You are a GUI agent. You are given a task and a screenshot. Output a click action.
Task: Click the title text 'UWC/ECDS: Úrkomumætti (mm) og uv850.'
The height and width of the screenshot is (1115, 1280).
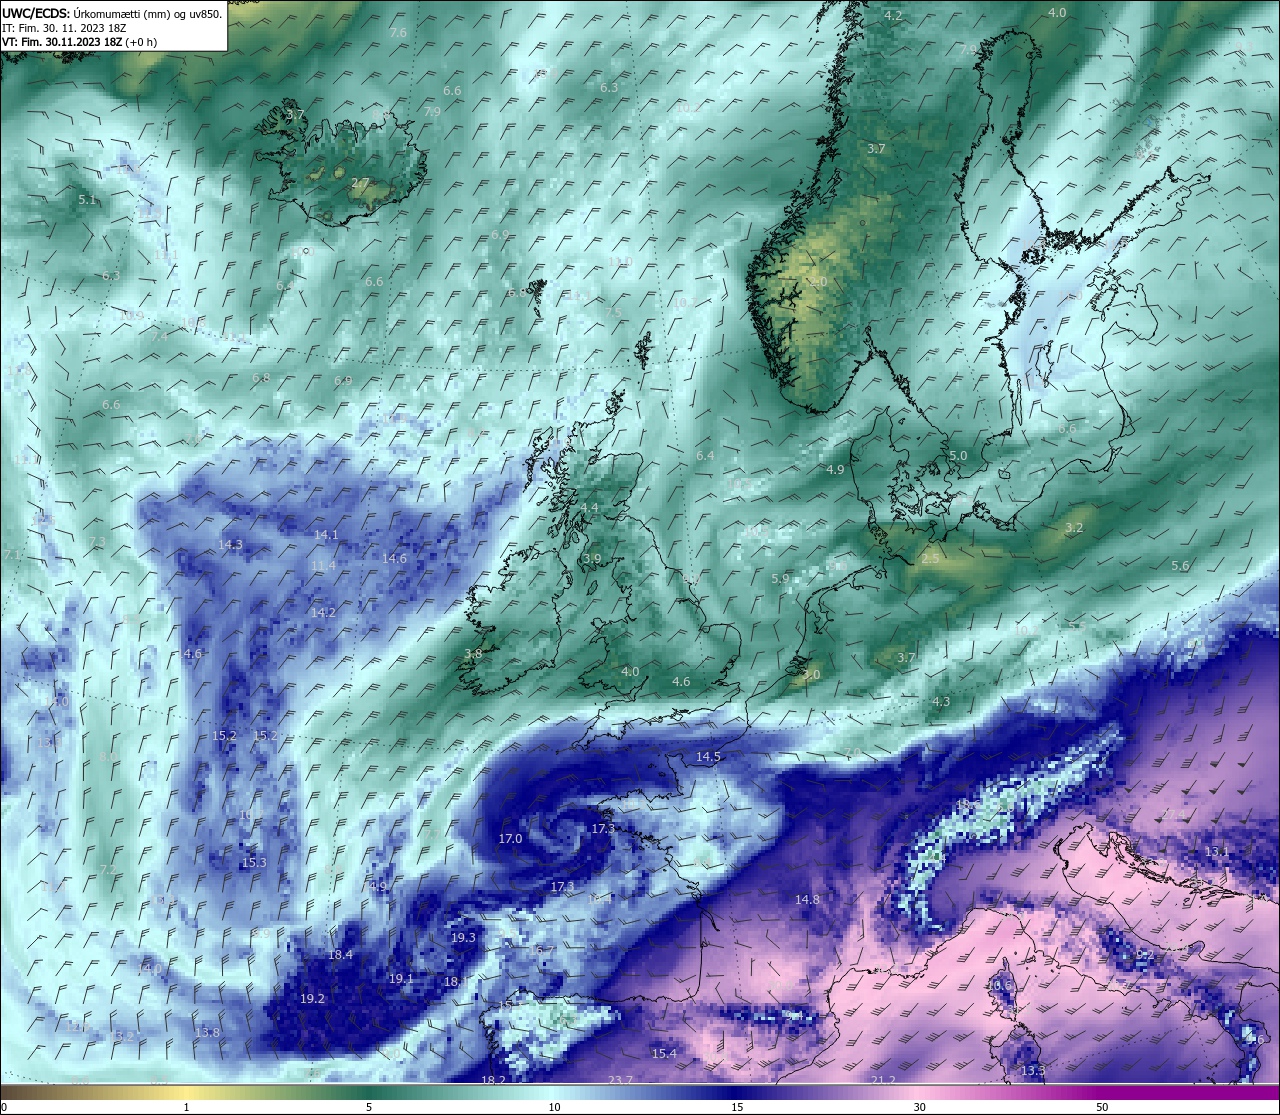pos(112,14)
